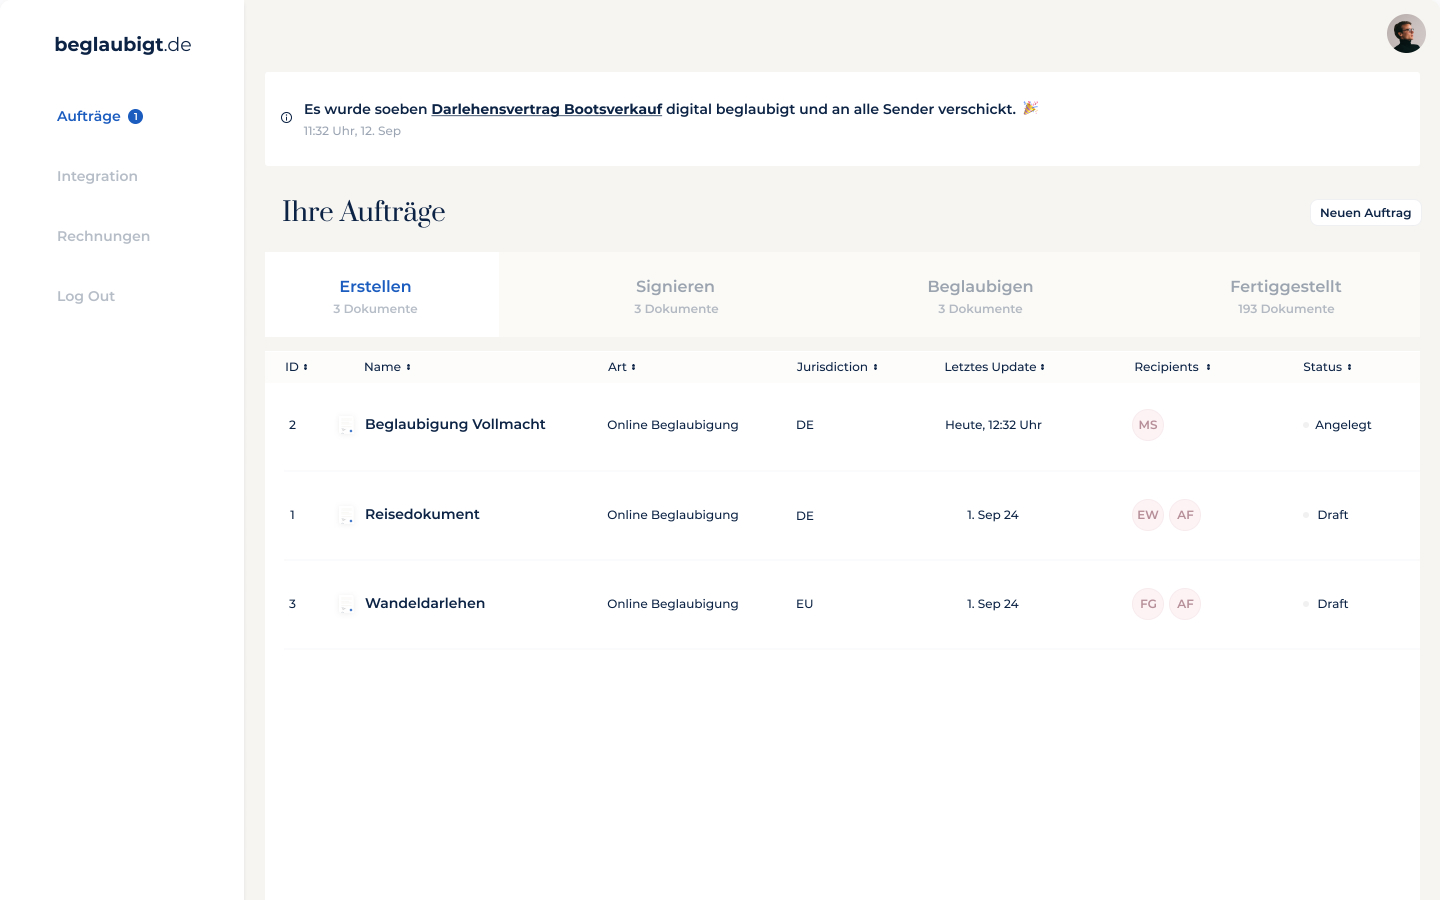
Task: Sort table by ID column
Action: click(296, 367)
